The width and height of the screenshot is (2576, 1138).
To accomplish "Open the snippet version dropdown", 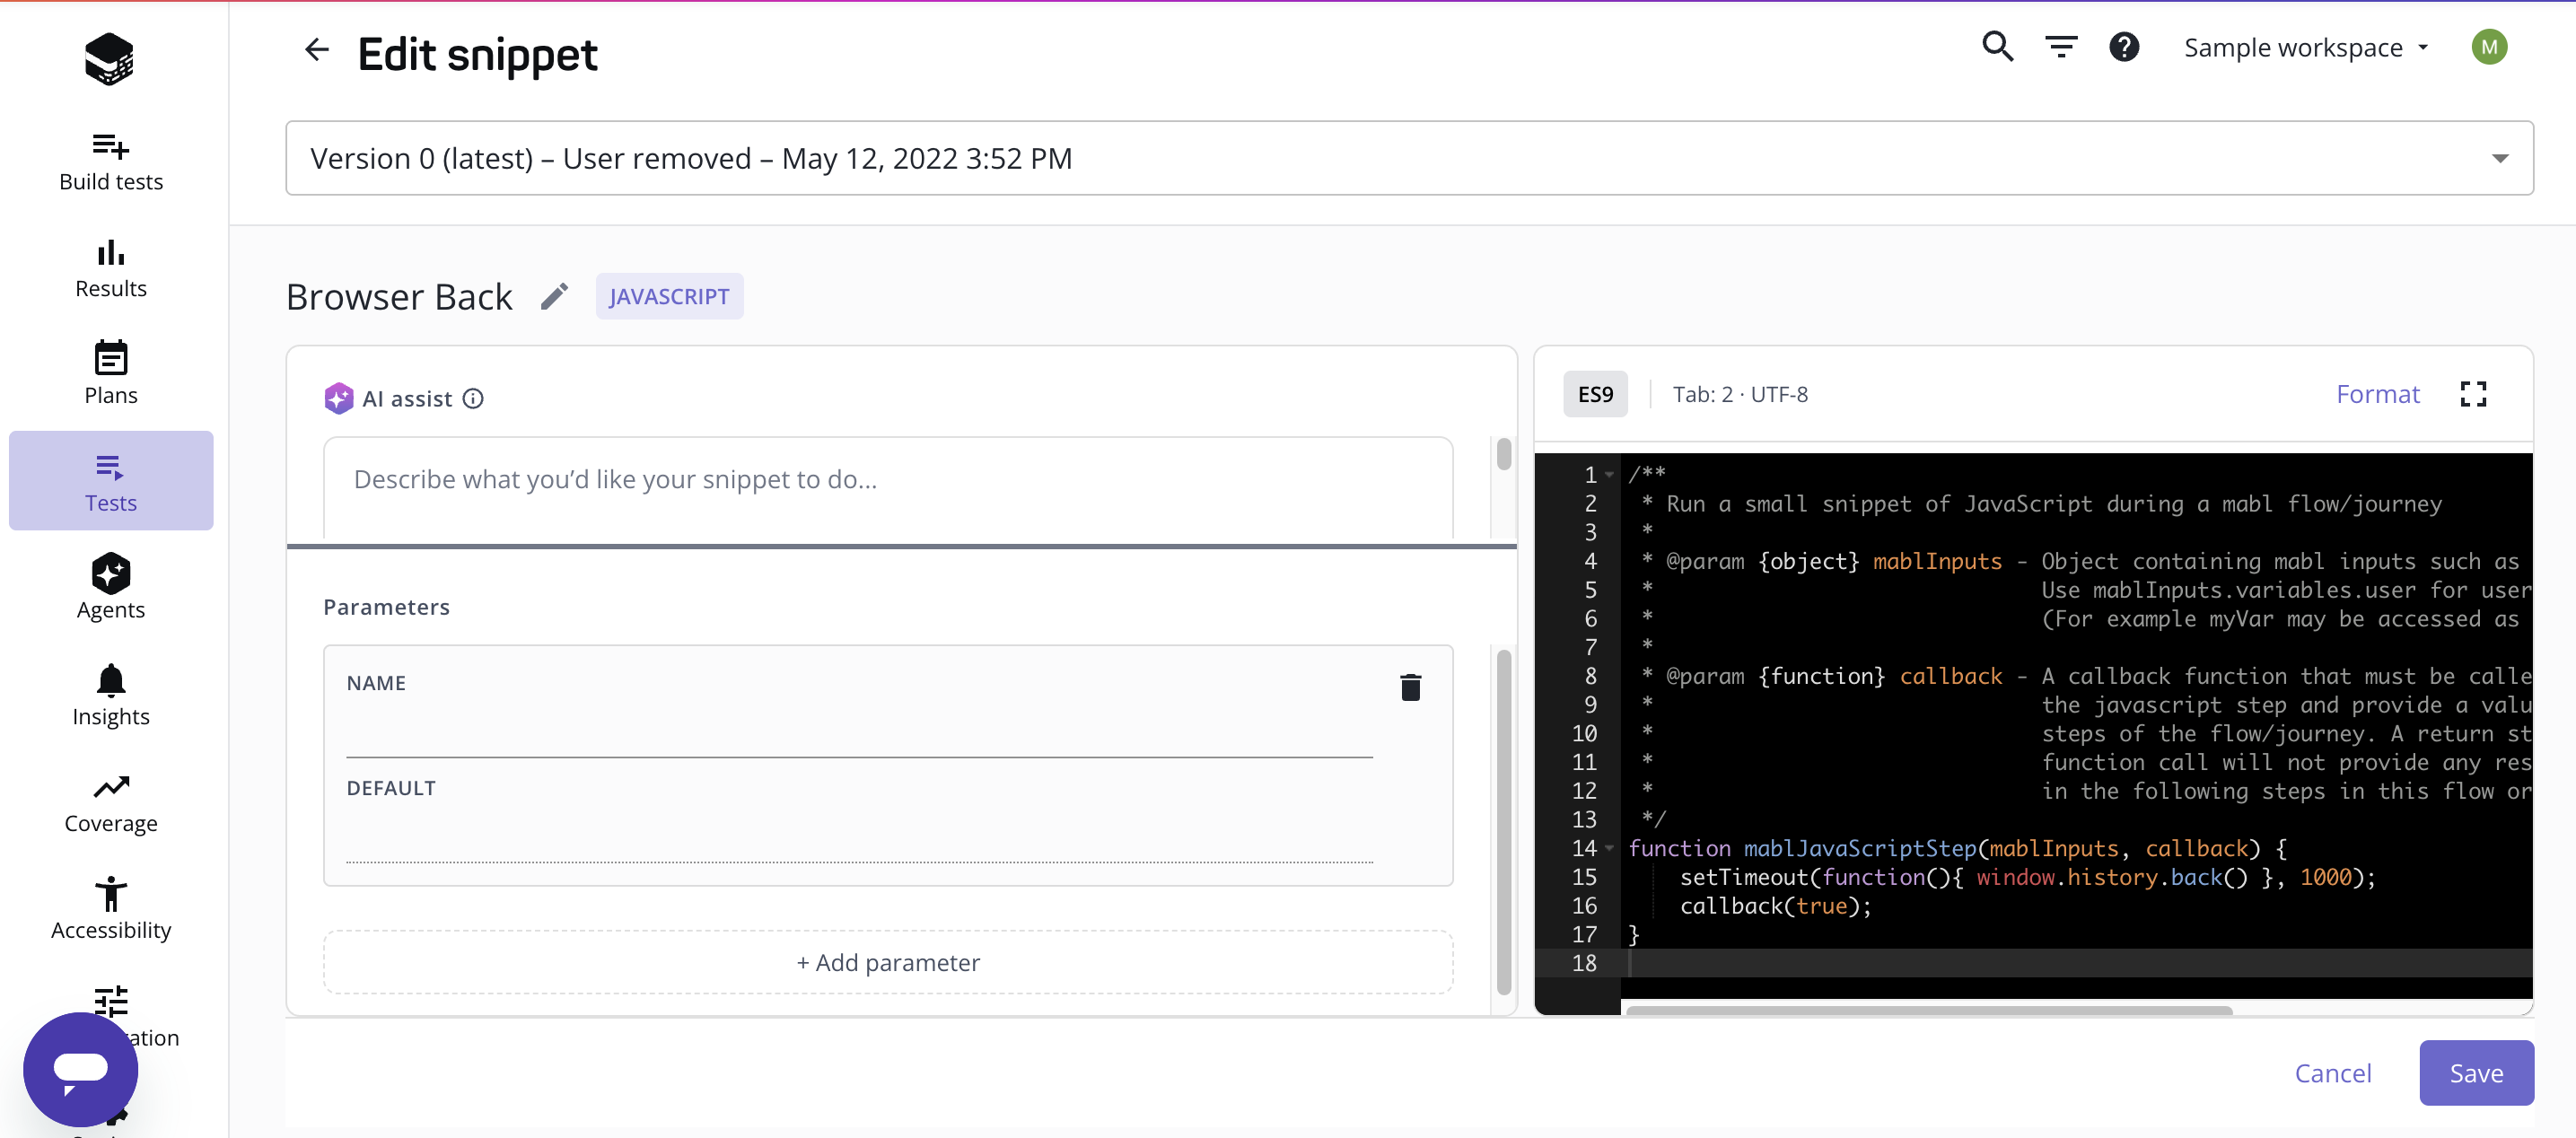I will pos(1409,158).
